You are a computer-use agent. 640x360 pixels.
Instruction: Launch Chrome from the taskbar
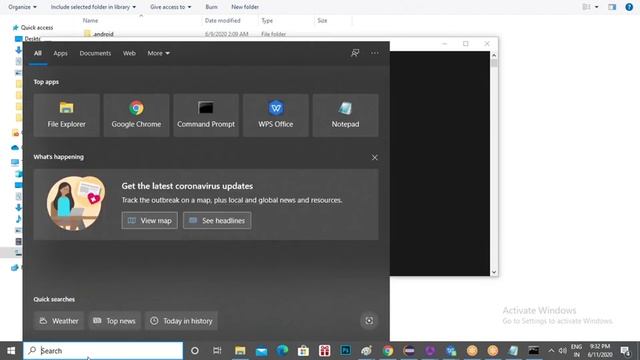pyautogui.click(x=388, y=351)
